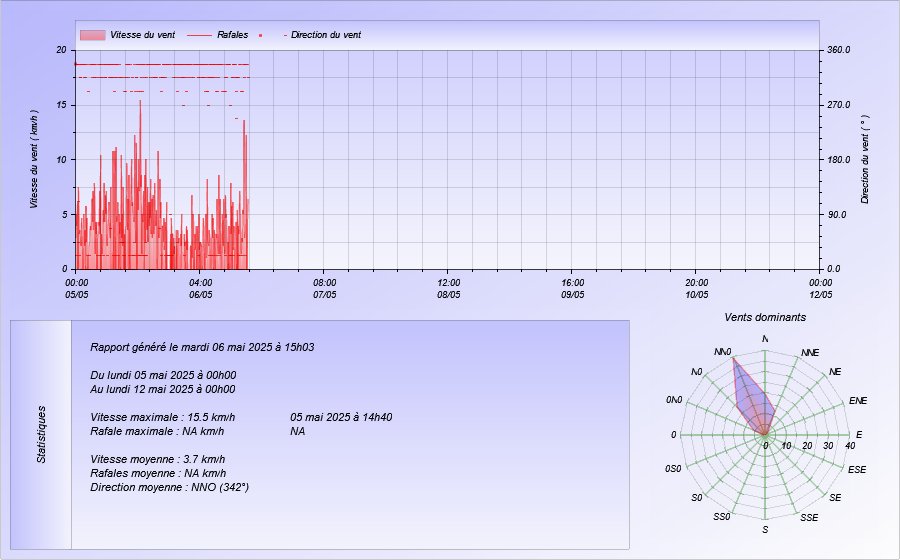
Task: Click the Du lundi 05 mai 2025 line
Action: pos(163,375)
